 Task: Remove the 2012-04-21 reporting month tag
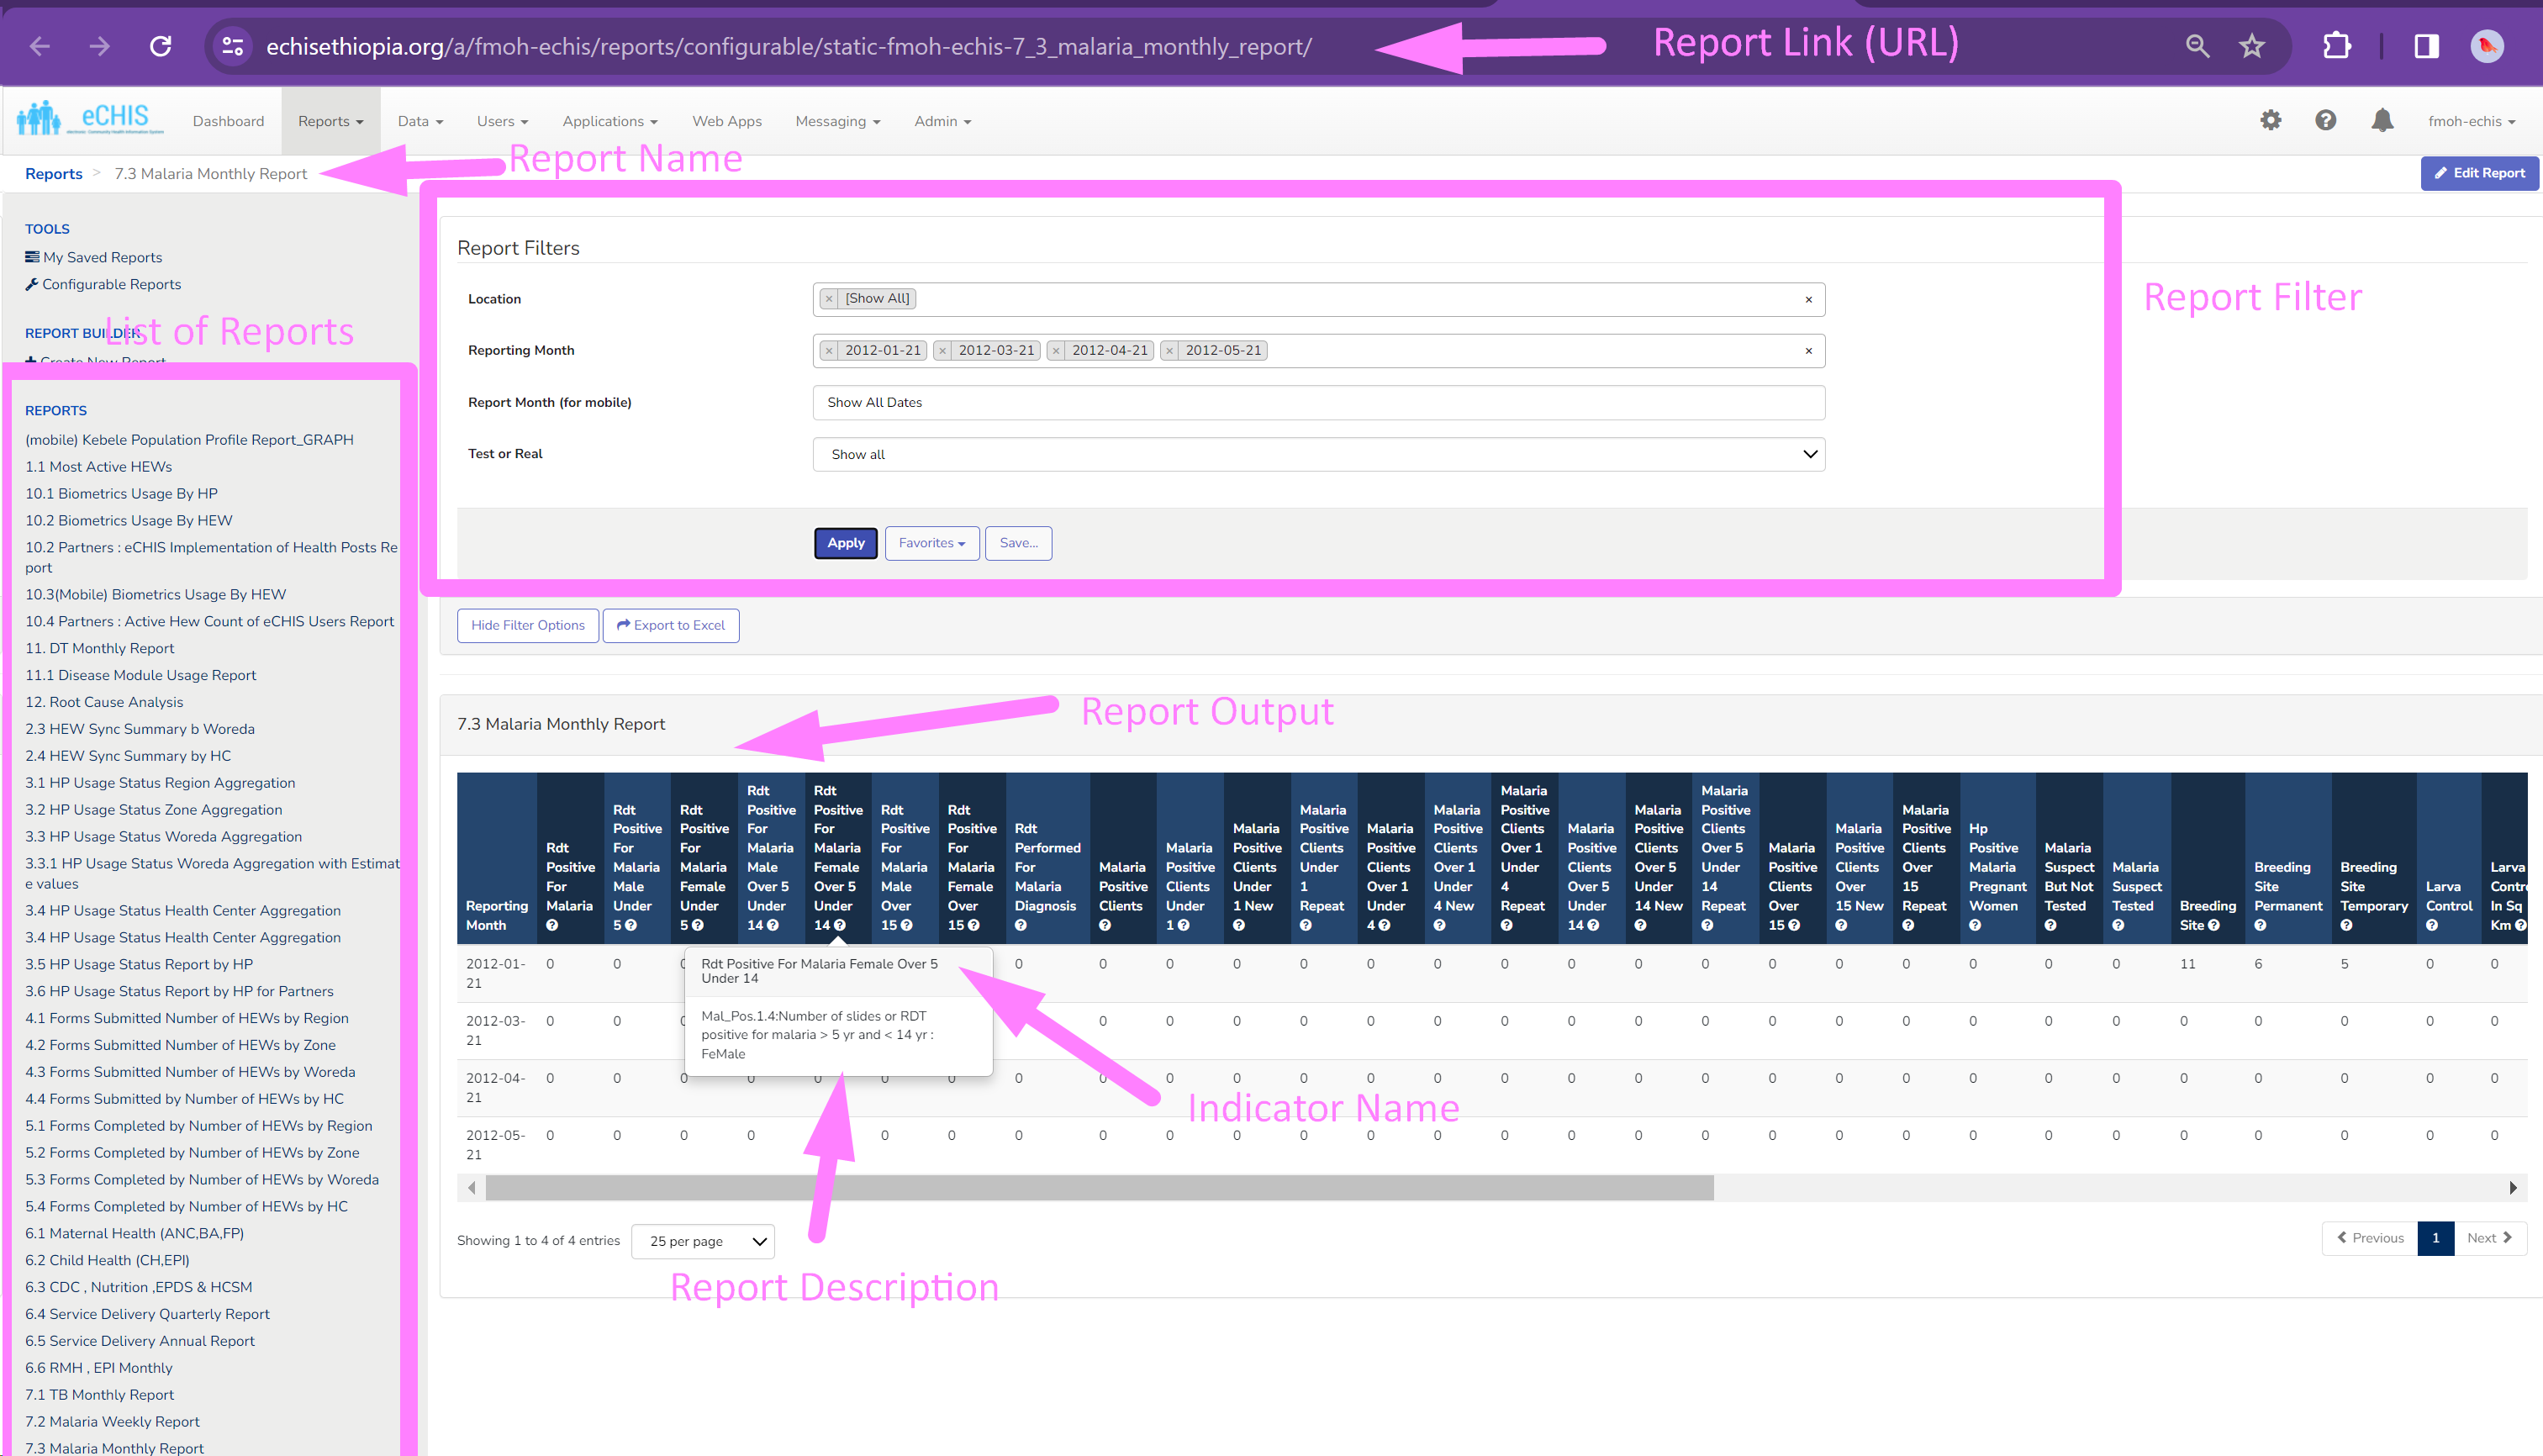tap(1056, 350)
